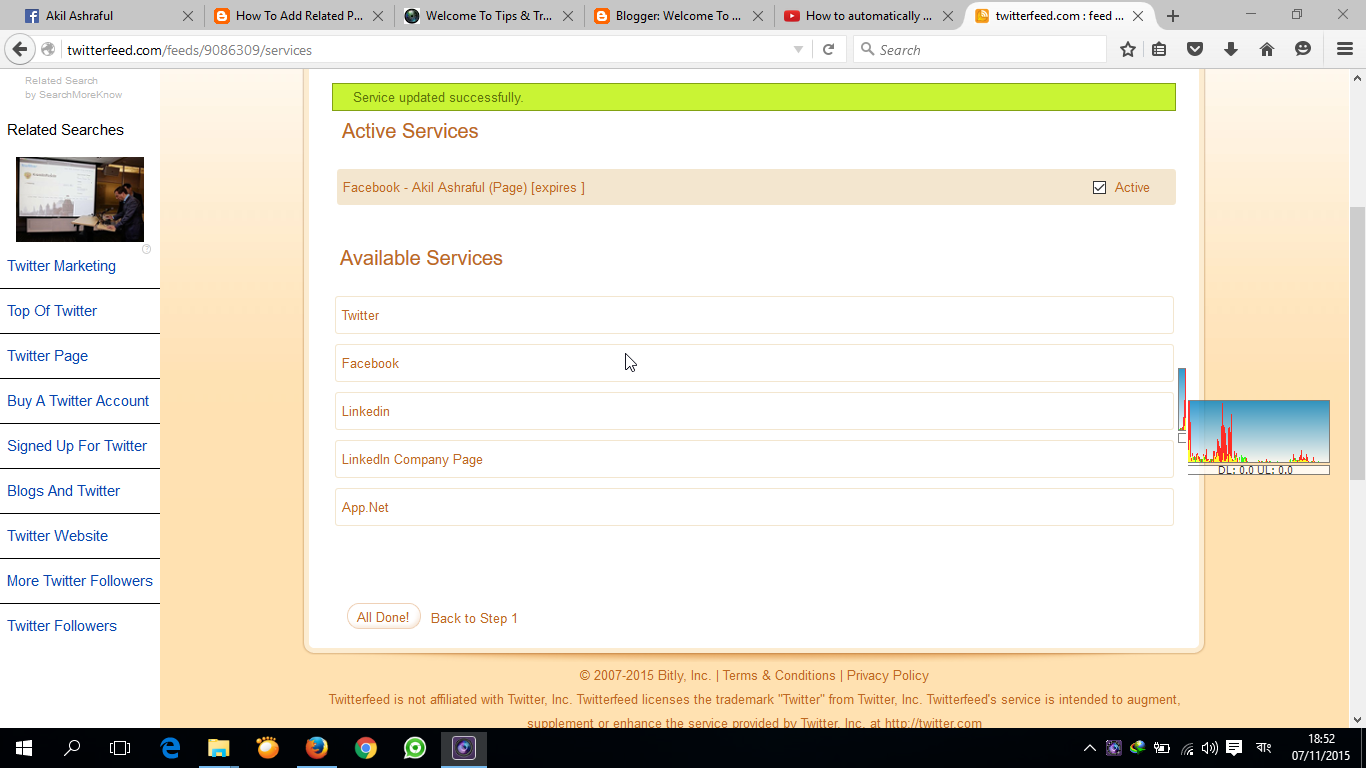The height and width of the screenshot is (768, 1366).
Task: Go back using browser back arrow
Action: (x=19, y=50)
